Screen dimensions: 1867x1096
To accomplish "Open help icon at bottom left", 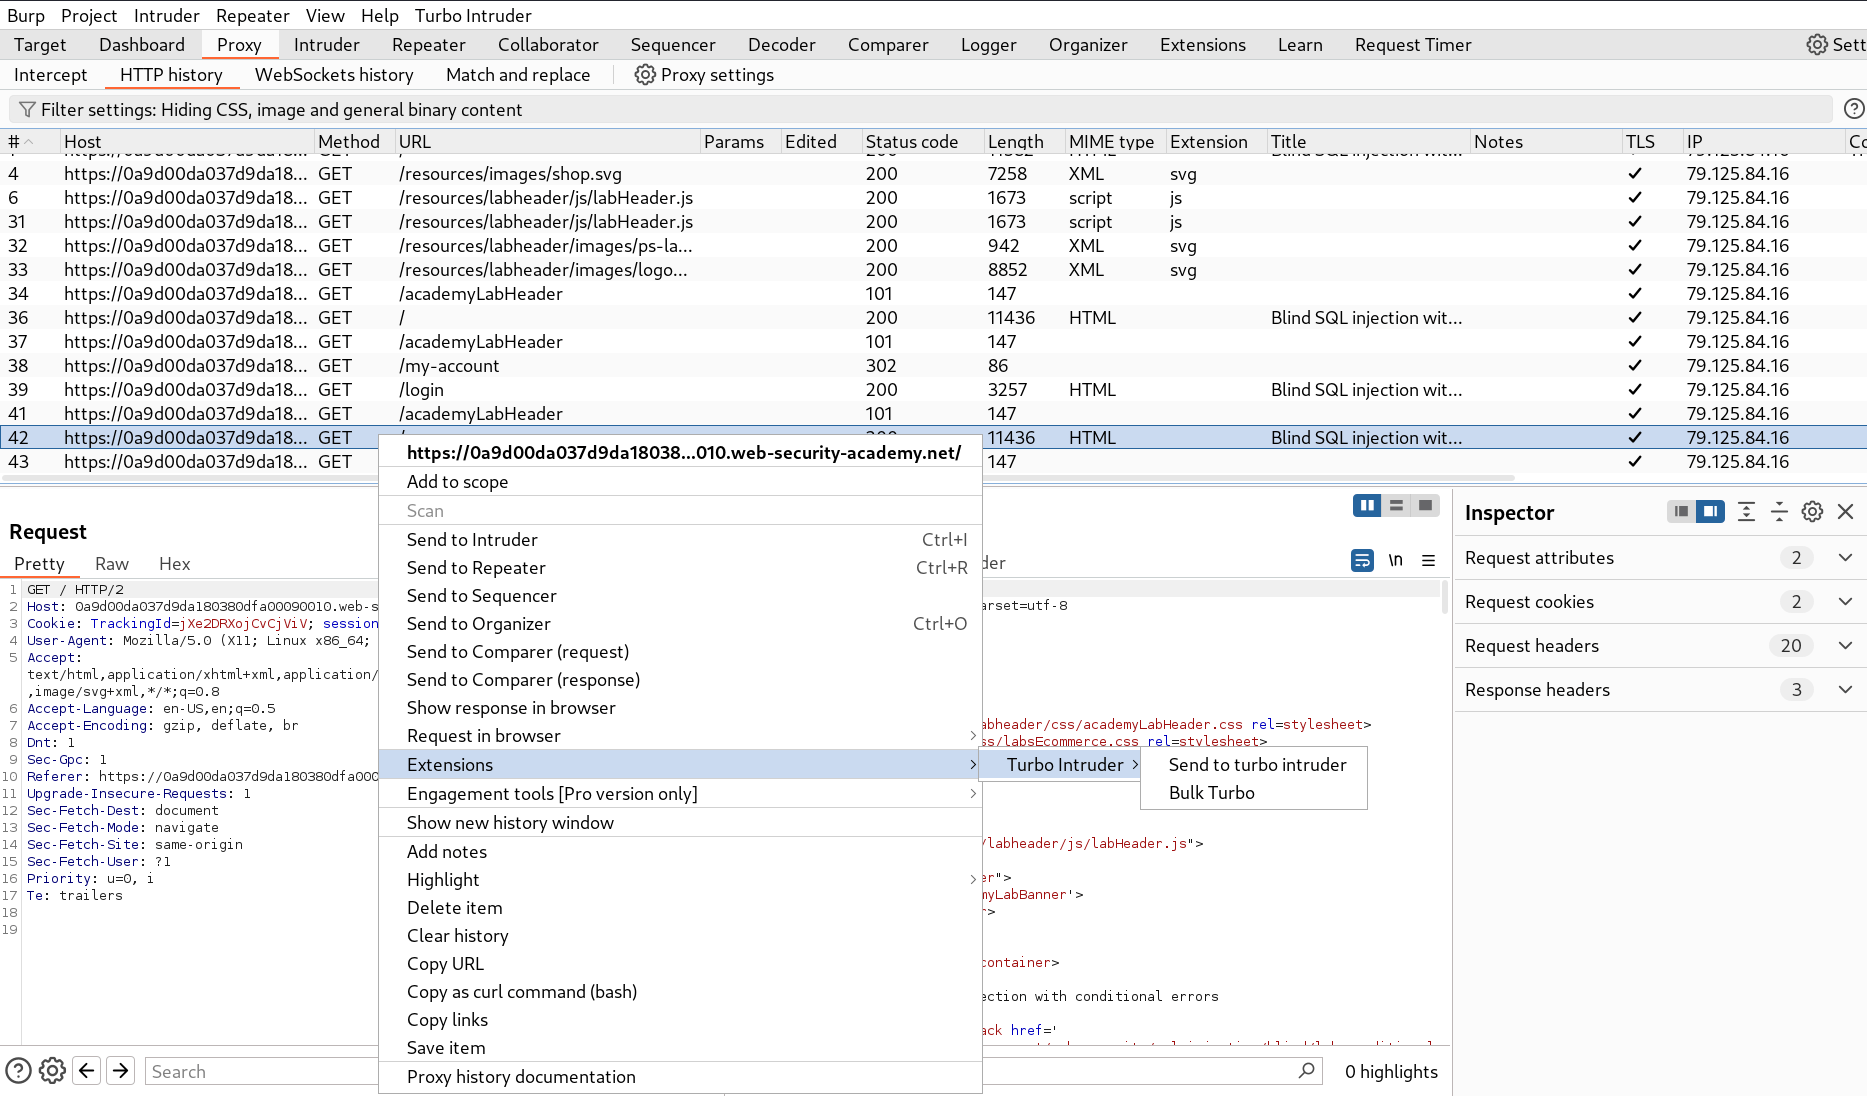I will 18,1071.
